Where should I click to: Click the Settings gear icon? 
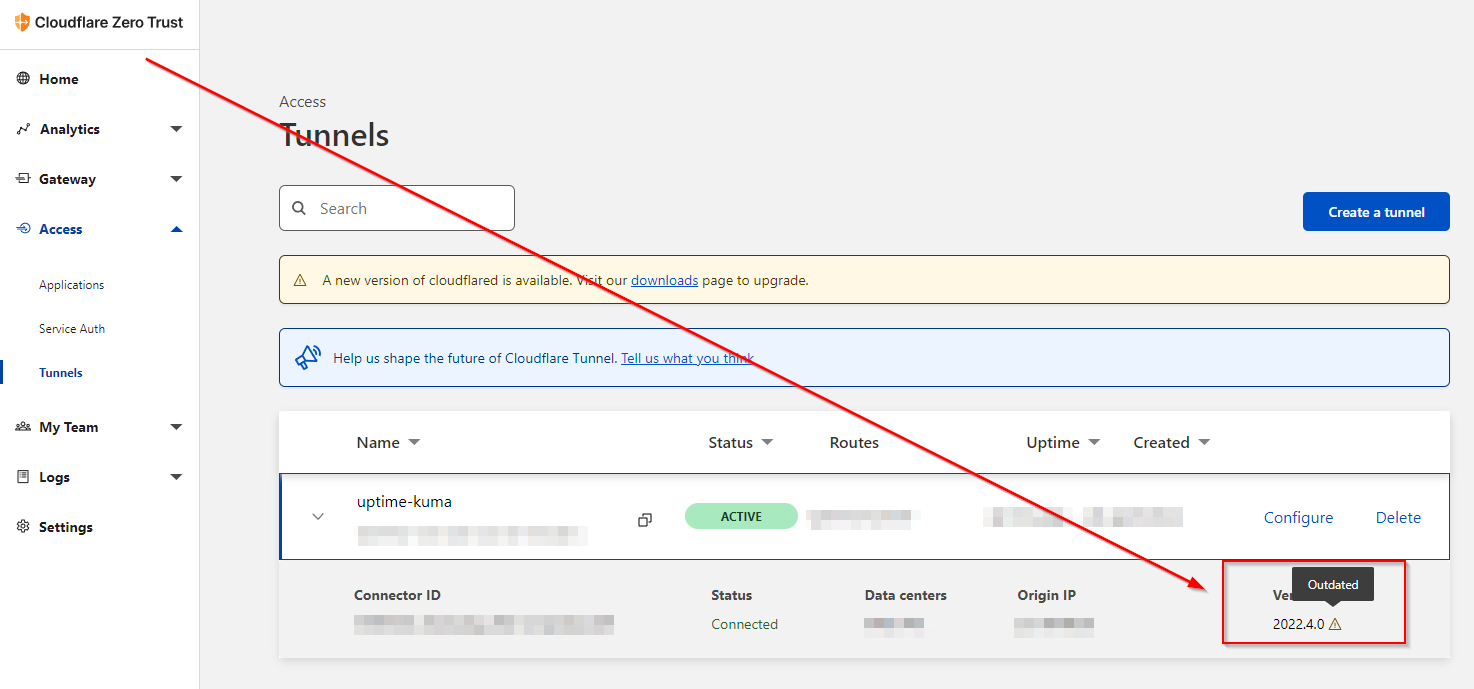tap(23, 527)
